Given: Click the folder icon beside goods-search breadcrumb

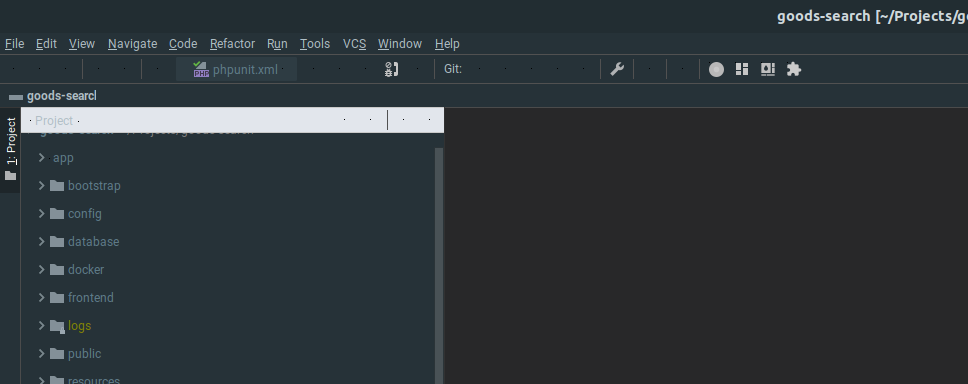Looking at the screenshot, I should click(16, 97).
